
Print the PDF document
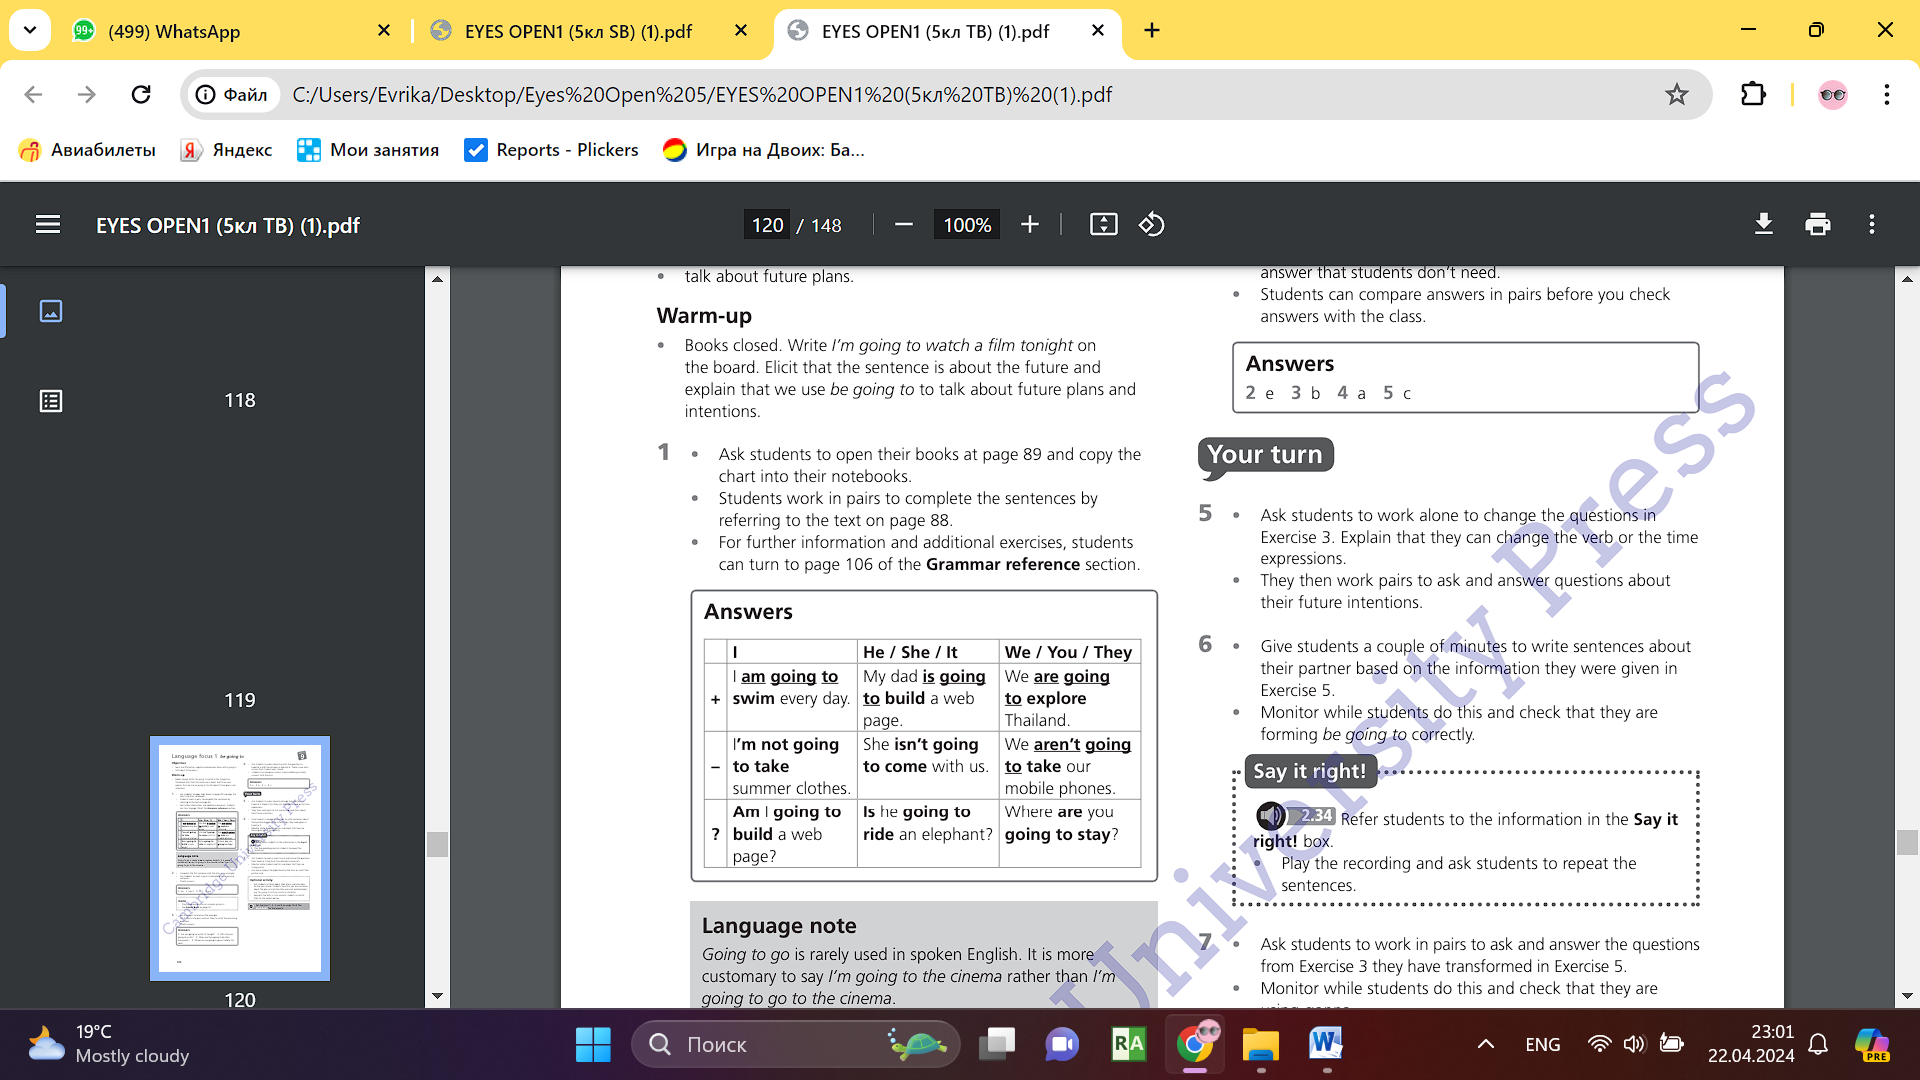pos(1818,225)
